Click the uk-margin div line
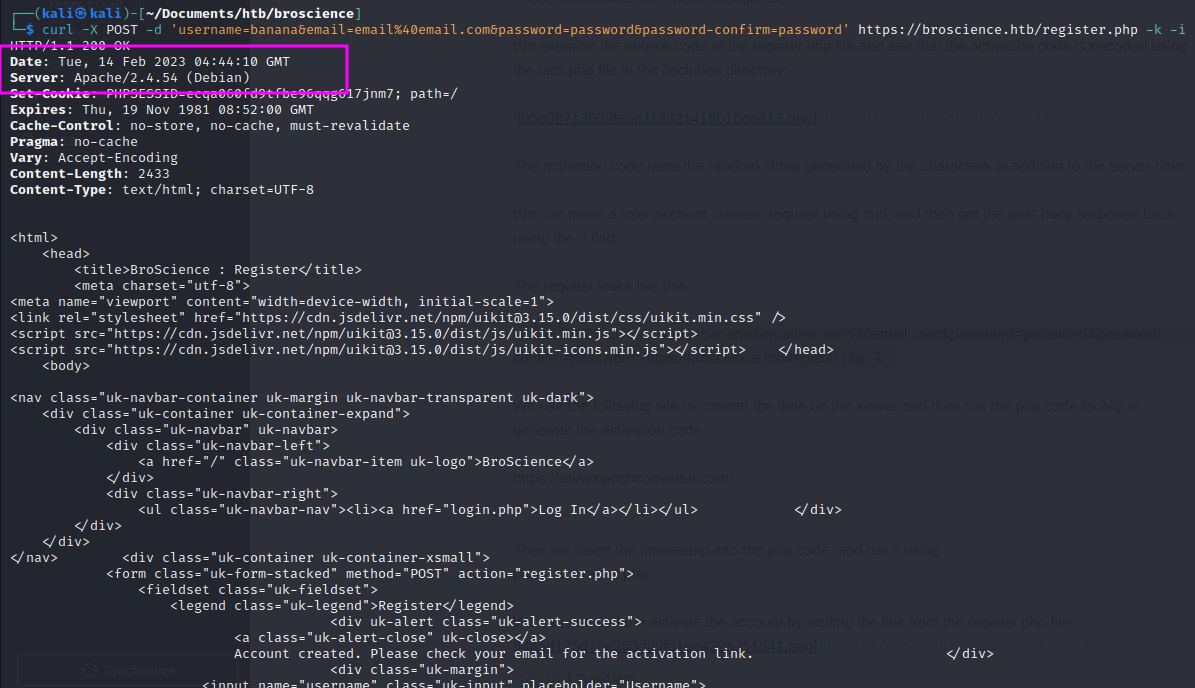The image size is (1195, 688). point(422,670)
